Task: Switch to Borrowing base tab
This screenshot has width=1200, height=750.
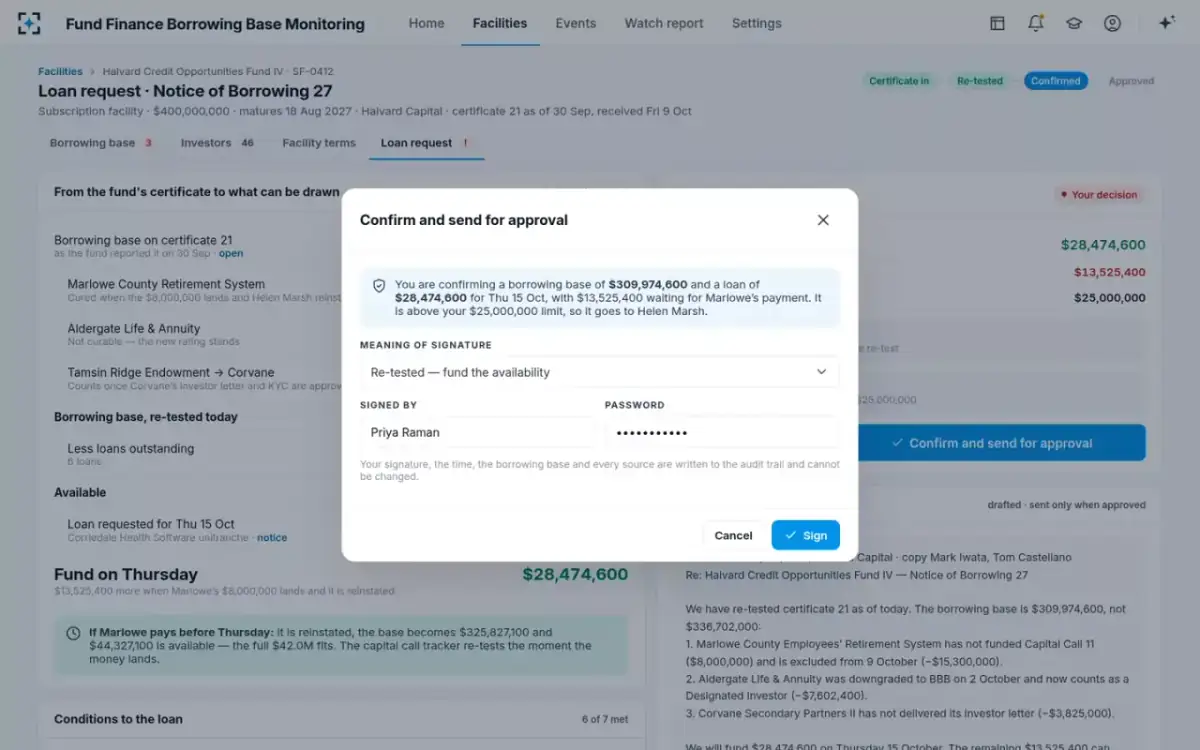Action: pyautogui.click(x=101, y=143)
